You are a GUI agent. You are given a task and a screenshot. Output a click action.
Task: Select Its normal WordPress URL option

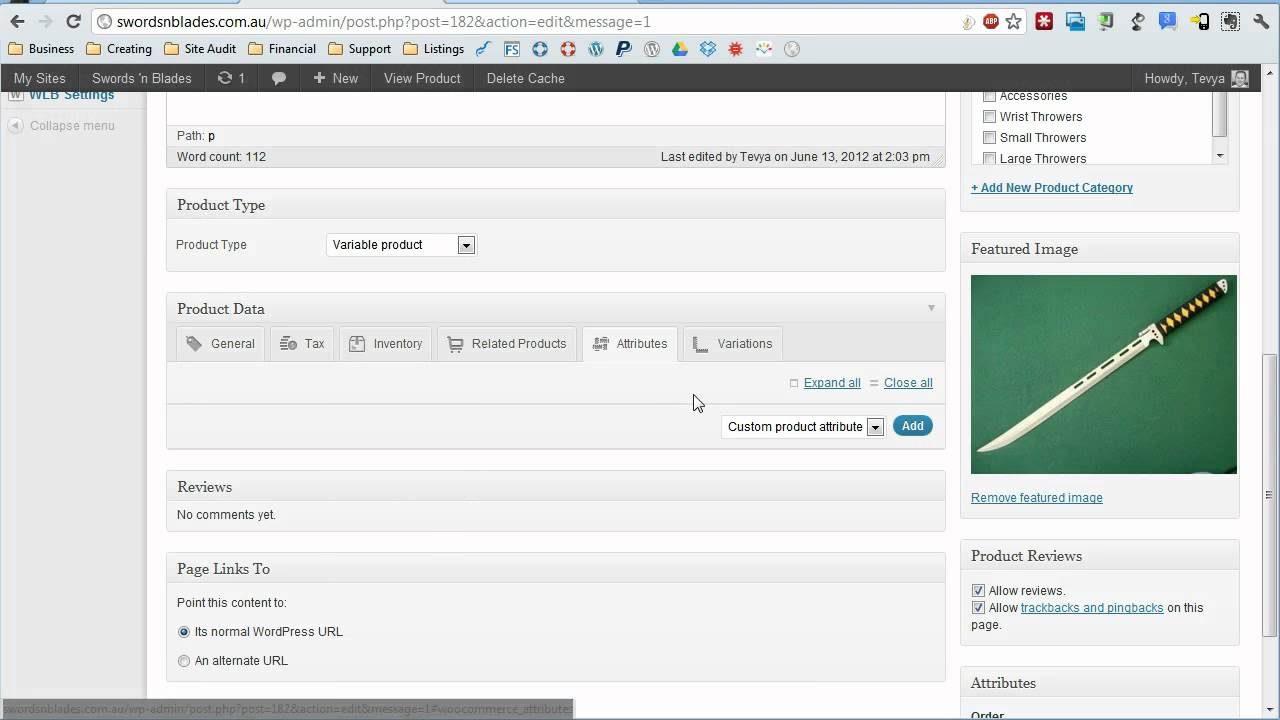pos(184,632)
